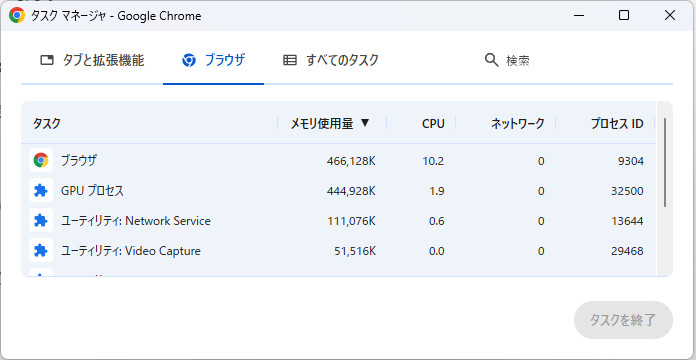The image size is (696, 360).
Task: Sort by the ネットワーク column header
Action: [x=518, y=123]
